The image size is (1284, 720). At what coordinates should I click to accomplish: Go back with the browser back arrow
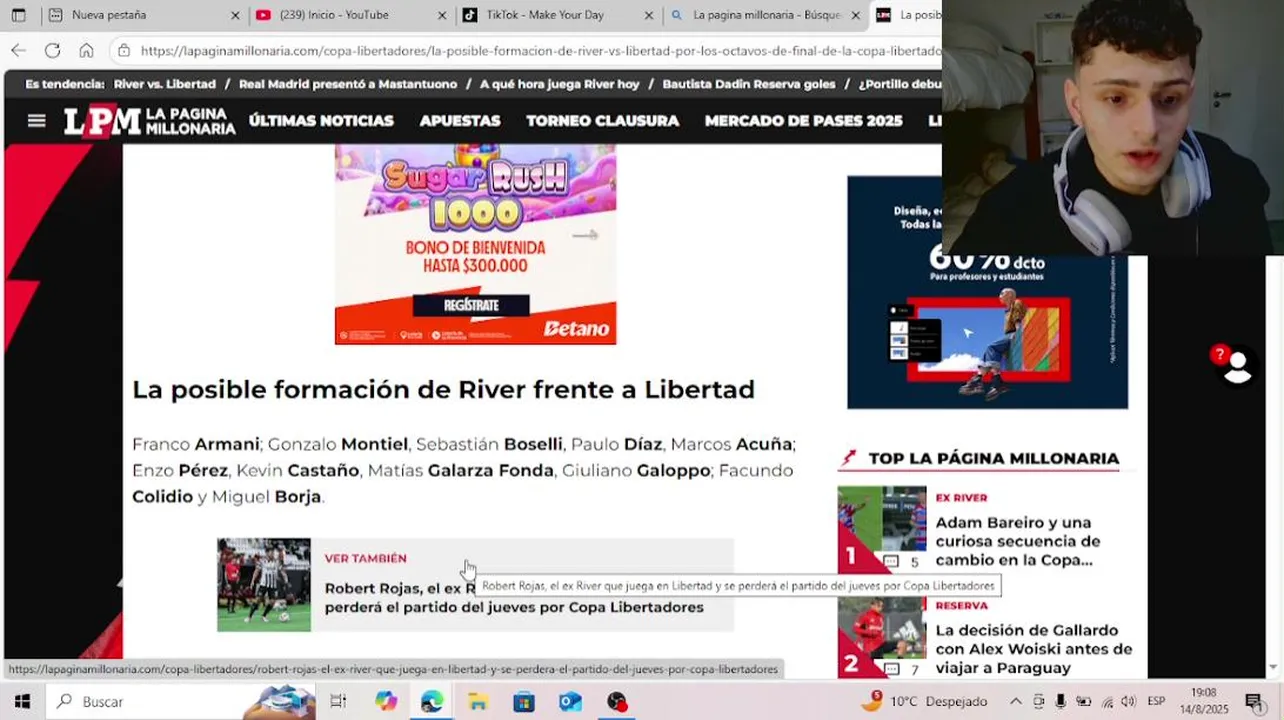(19, 50)
